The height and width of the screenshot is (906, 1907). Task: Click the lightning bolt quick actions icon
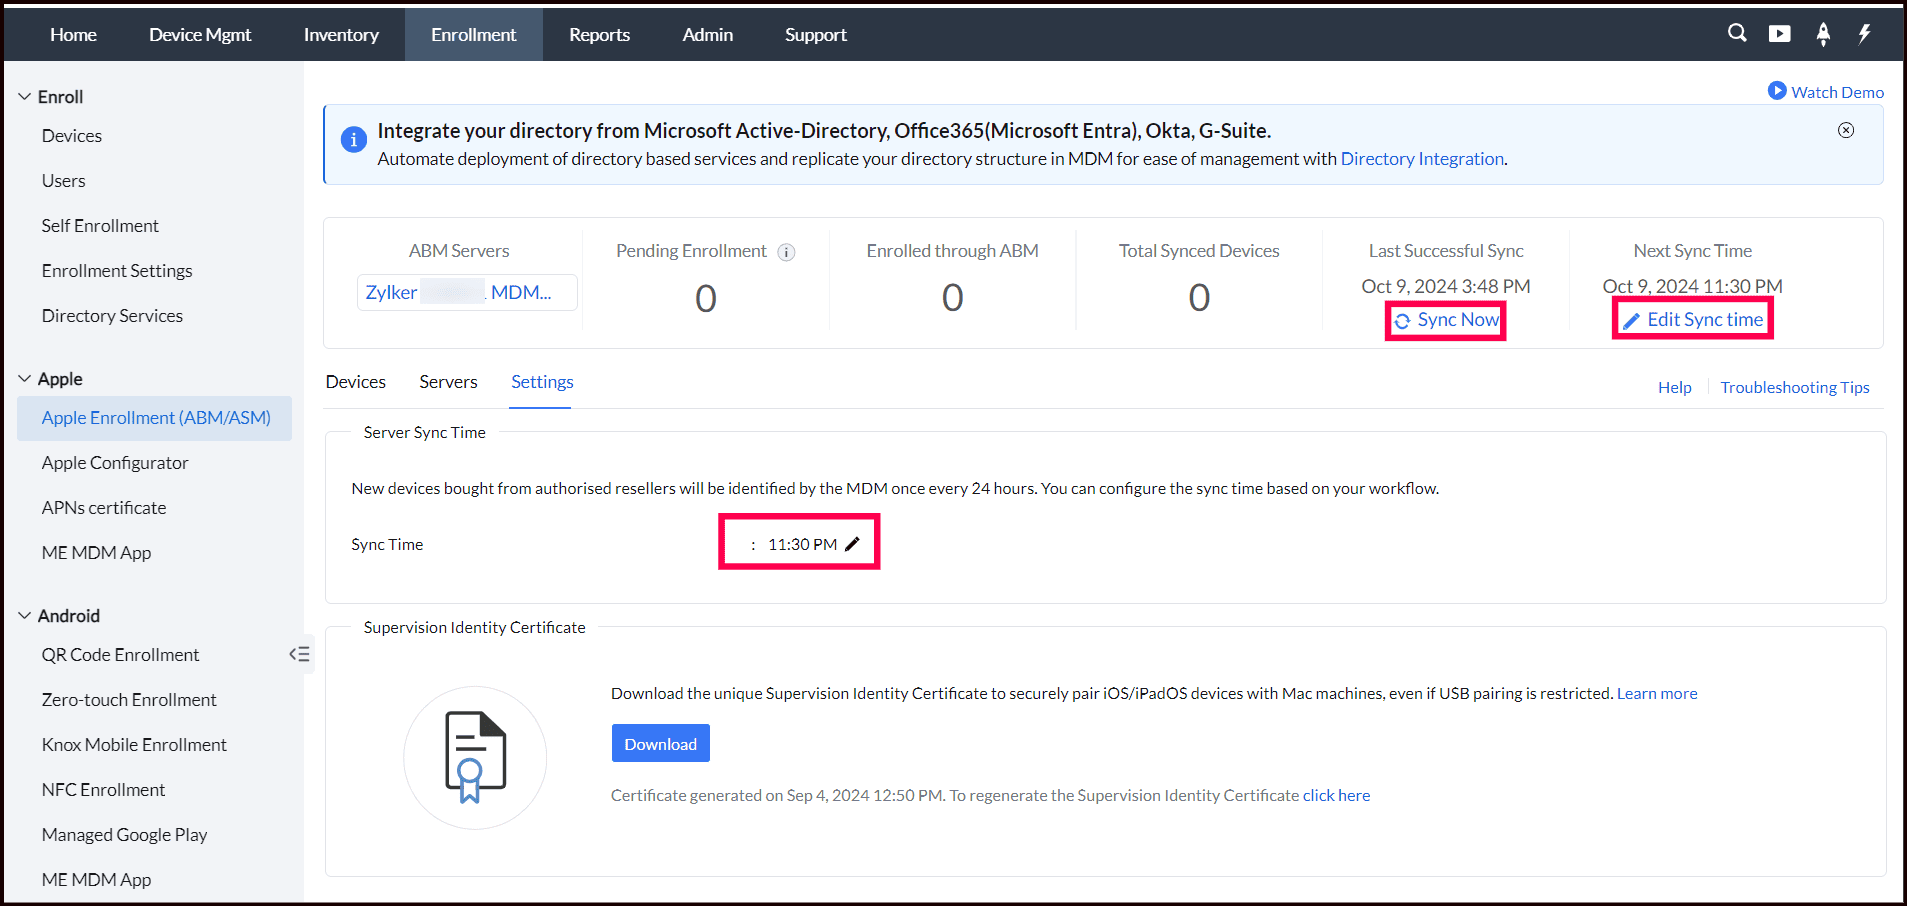click(1865, 33)
